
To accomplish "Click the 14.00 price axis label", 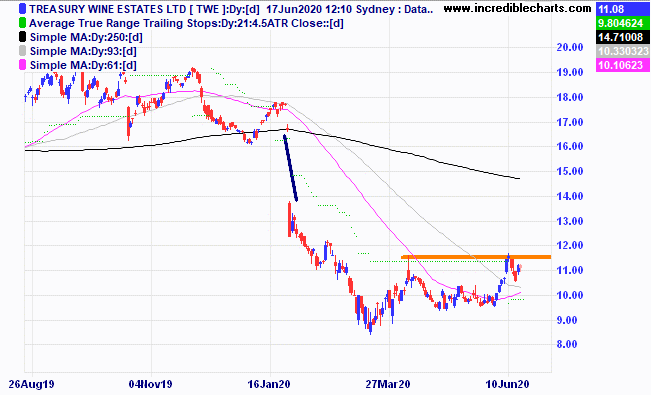I will coord(570,196).
